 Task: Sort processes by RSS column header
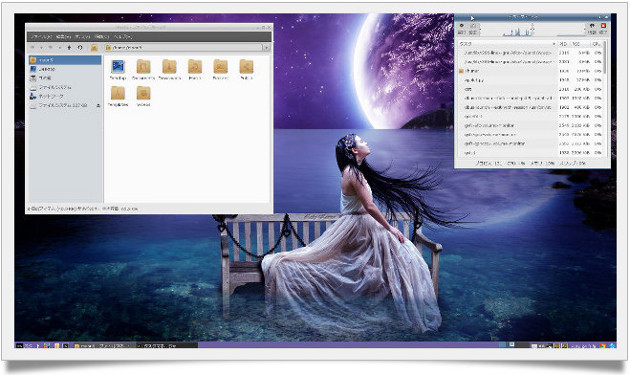click(580, 44)
